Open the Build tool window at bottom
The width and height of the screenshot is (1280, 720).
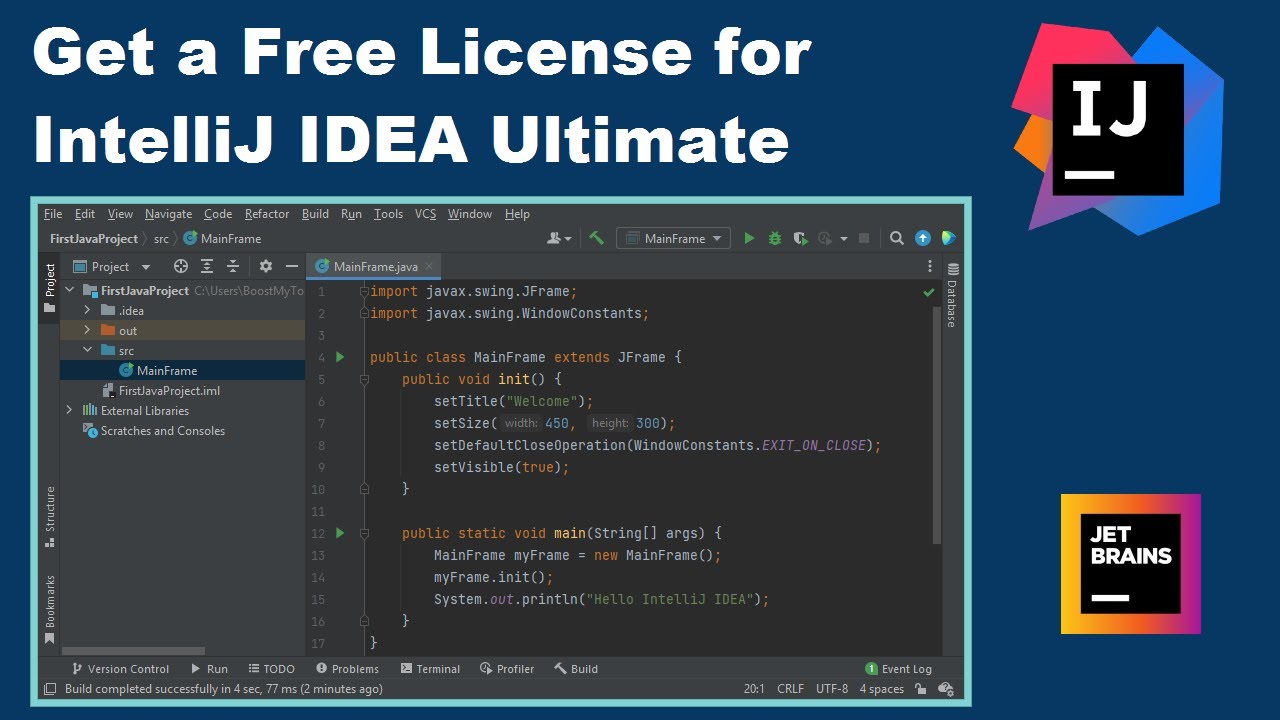tap(576, 669)
